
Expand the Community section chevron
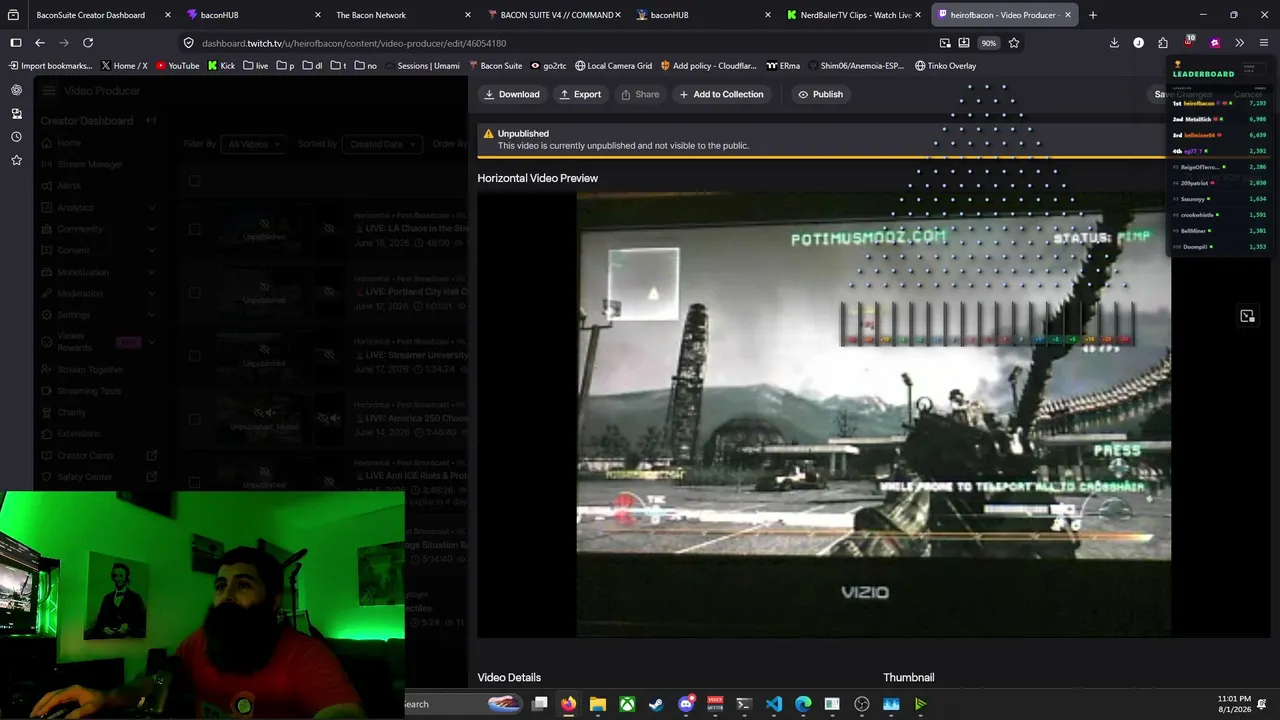(151, 229)
